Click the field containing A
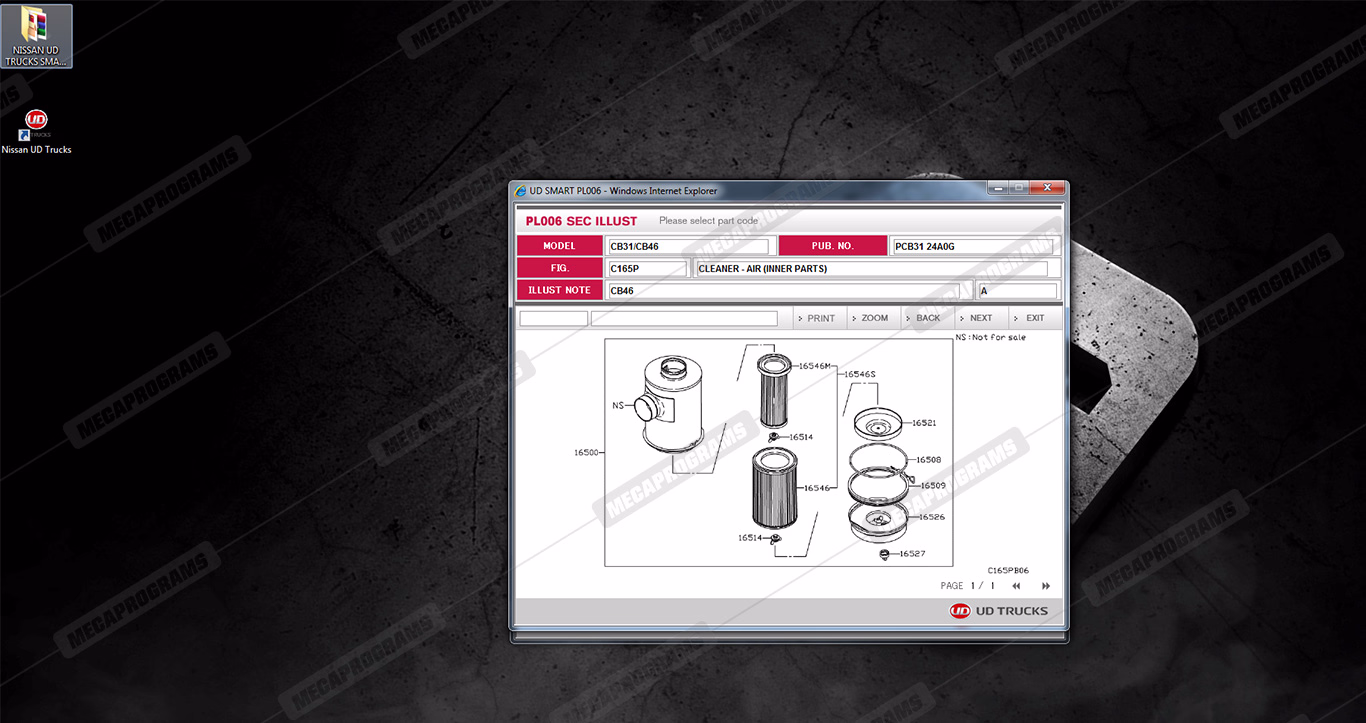Image resolution: width=1366 pixels, height=723 pixels. (1017, 291)
